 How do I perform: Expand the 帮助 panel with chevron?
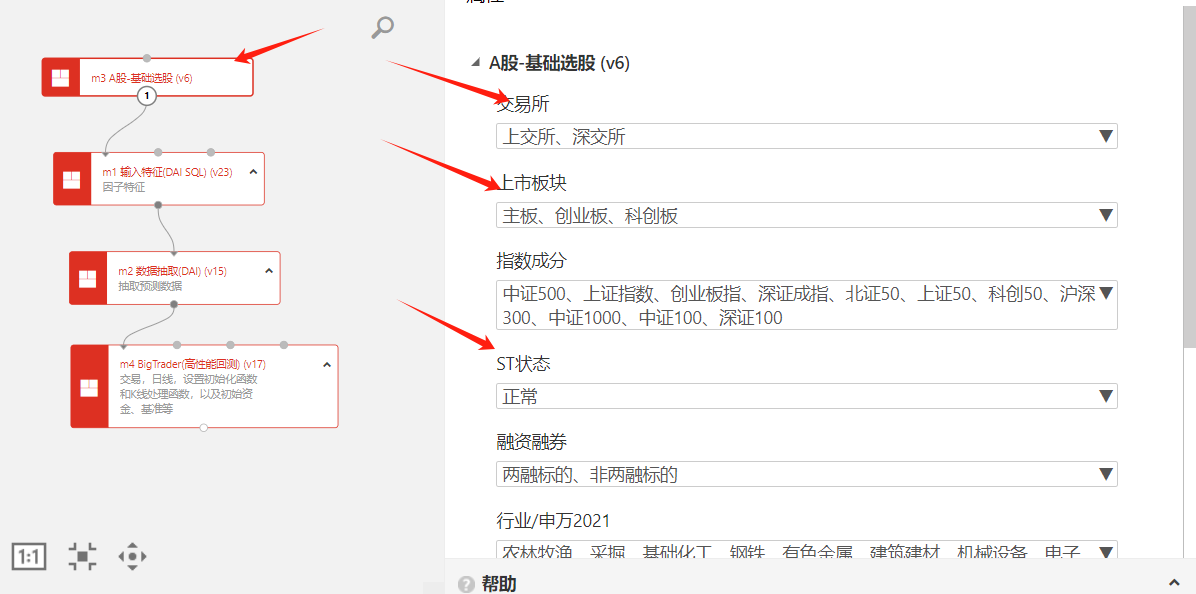[1174, 583]
